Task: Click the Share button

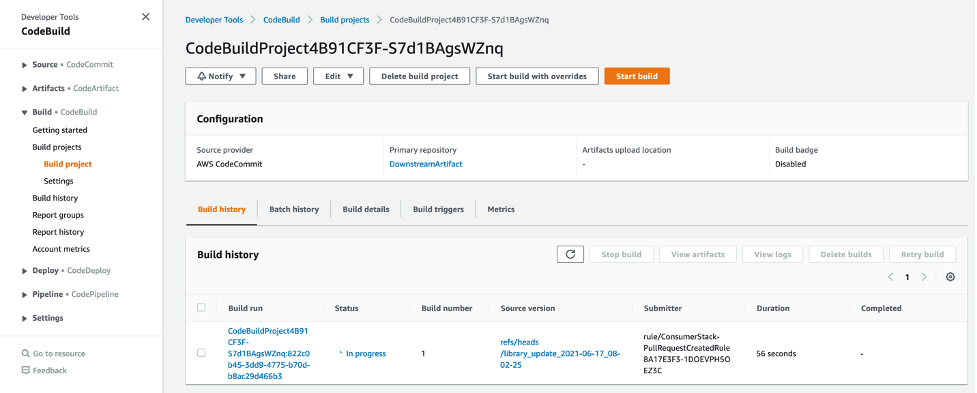Action: (284, 76)
